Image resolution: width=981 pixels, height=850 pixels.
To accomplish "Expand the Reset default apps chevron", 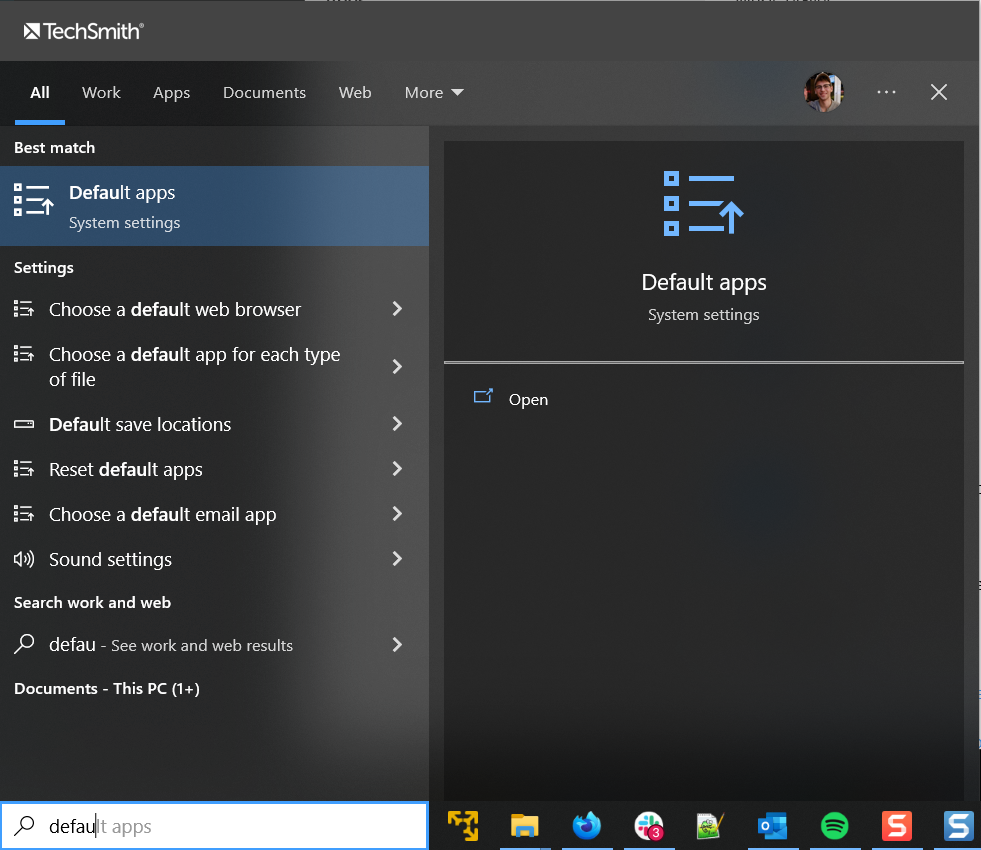I will (397, 469).
